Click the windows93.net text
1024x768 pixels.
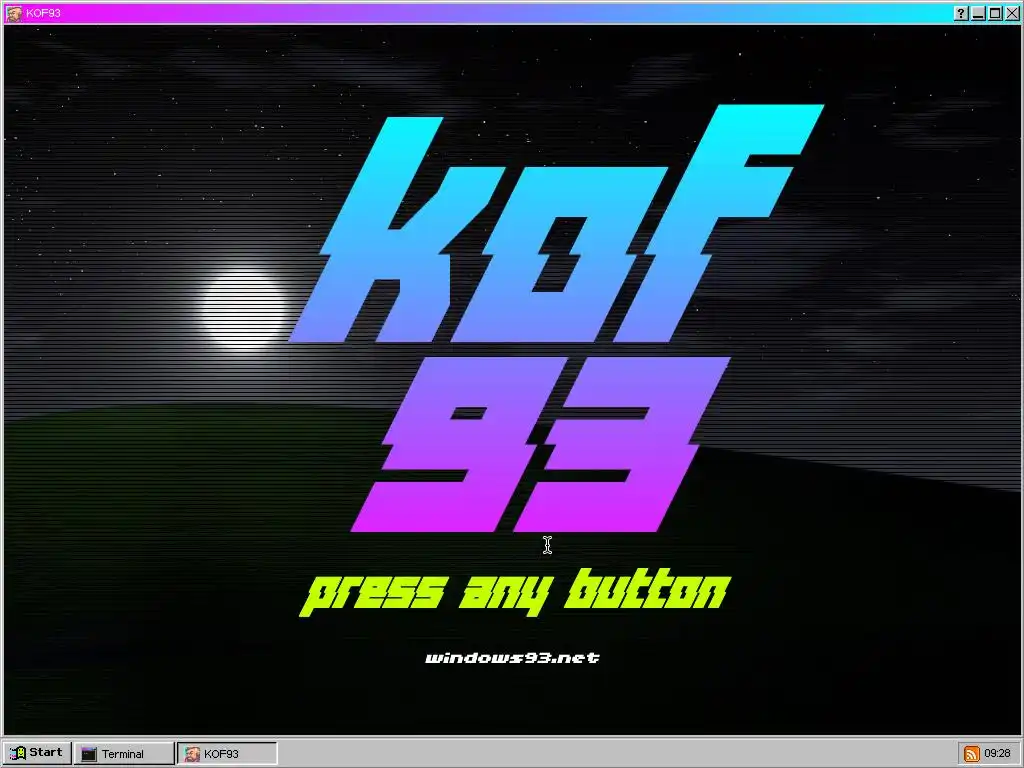point(512,658)
